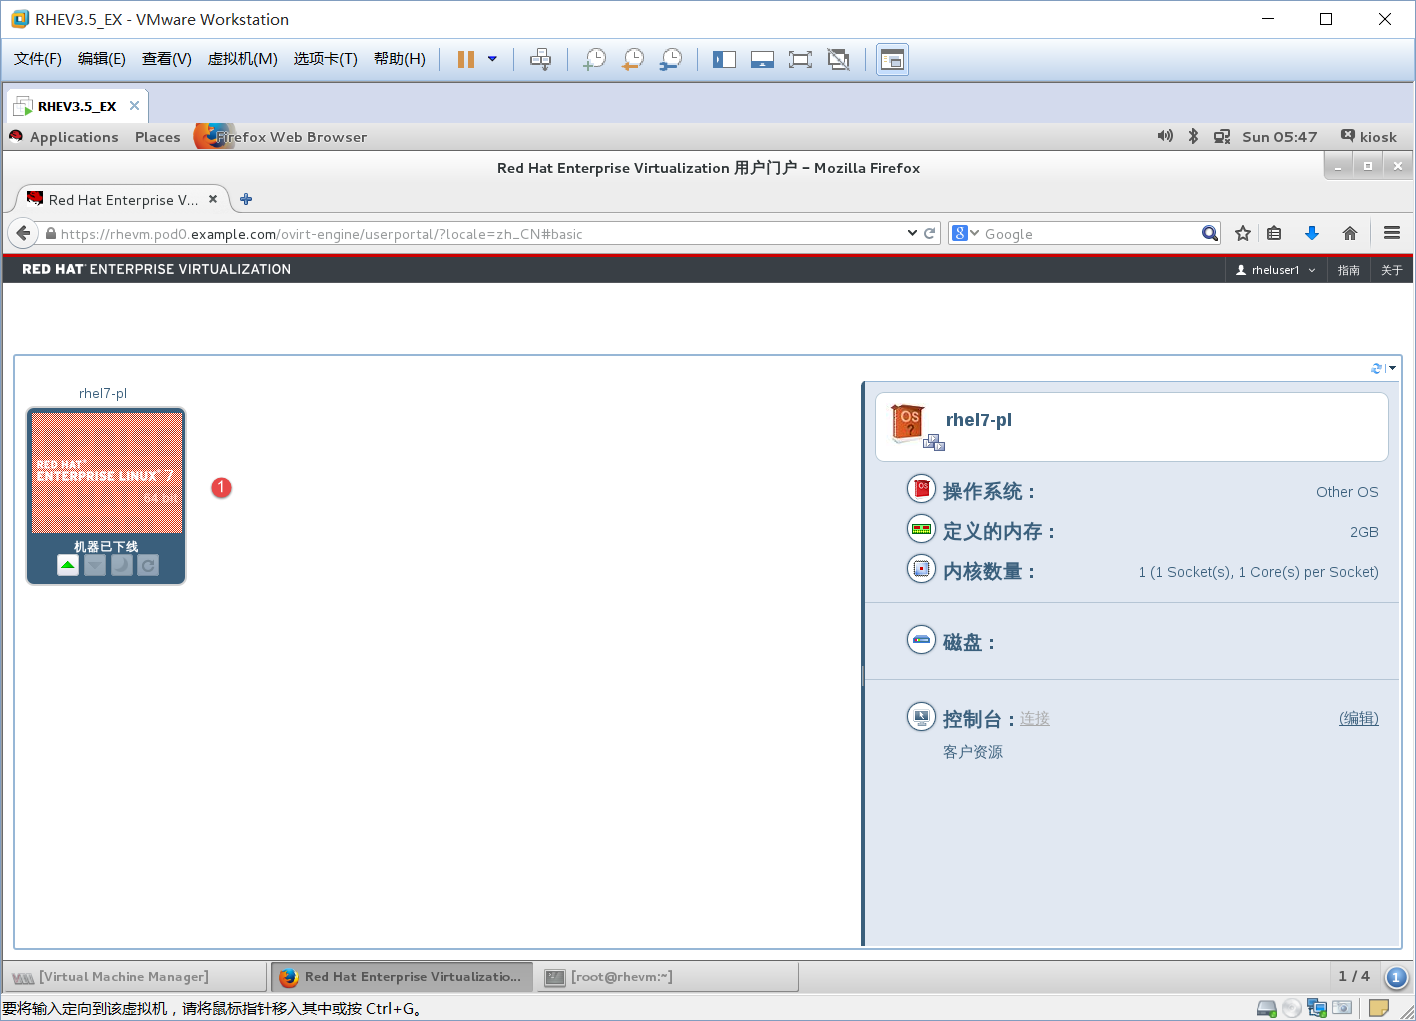Refresh the user portal VM list

pyautogui.click(x=1377, y=368)
